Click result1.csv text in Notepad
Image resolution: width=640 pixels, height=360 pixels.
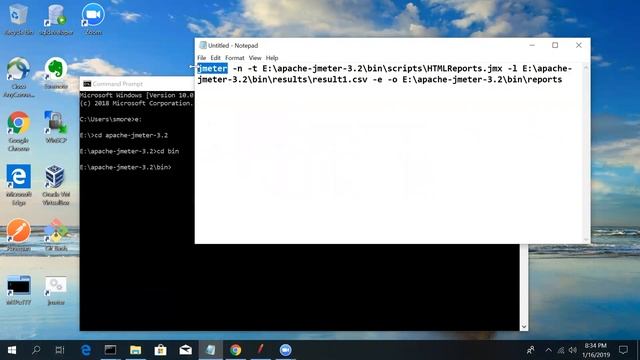340,80
